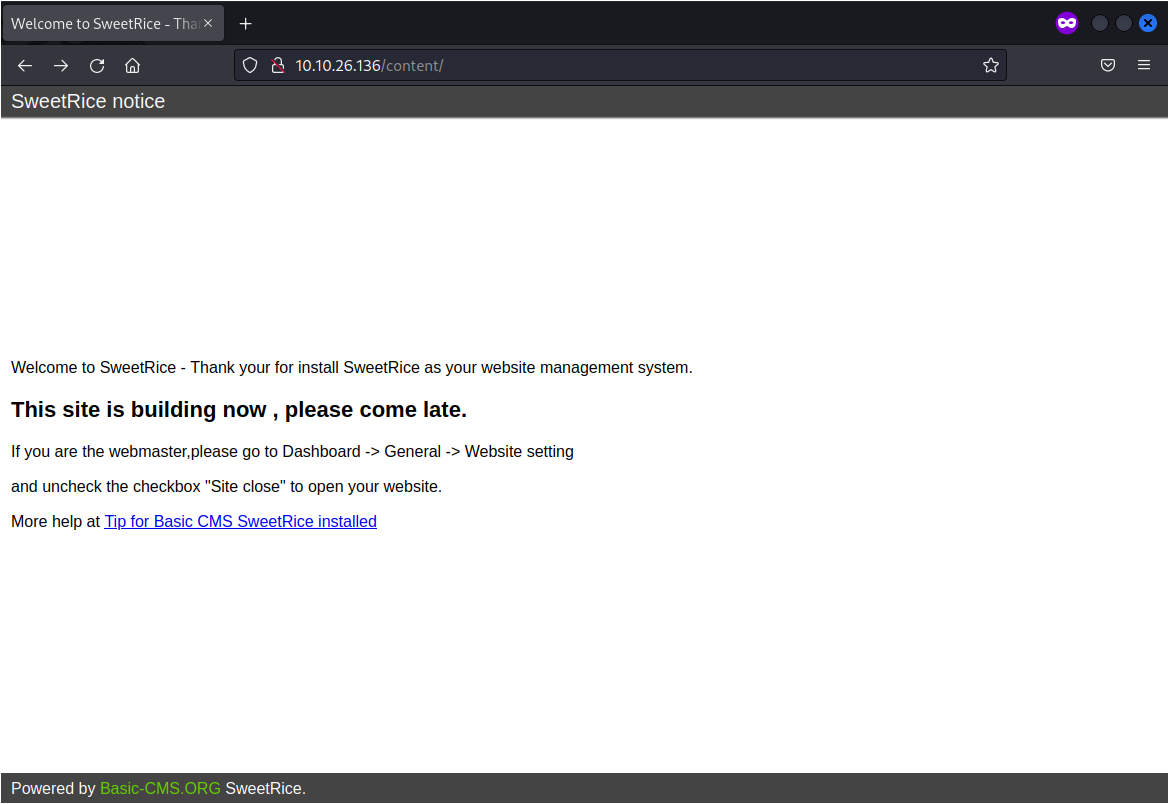This screenshot has height=804, width=1169.
Task: Click the forward navigation arrow
Action: click(x=60, y=65)
